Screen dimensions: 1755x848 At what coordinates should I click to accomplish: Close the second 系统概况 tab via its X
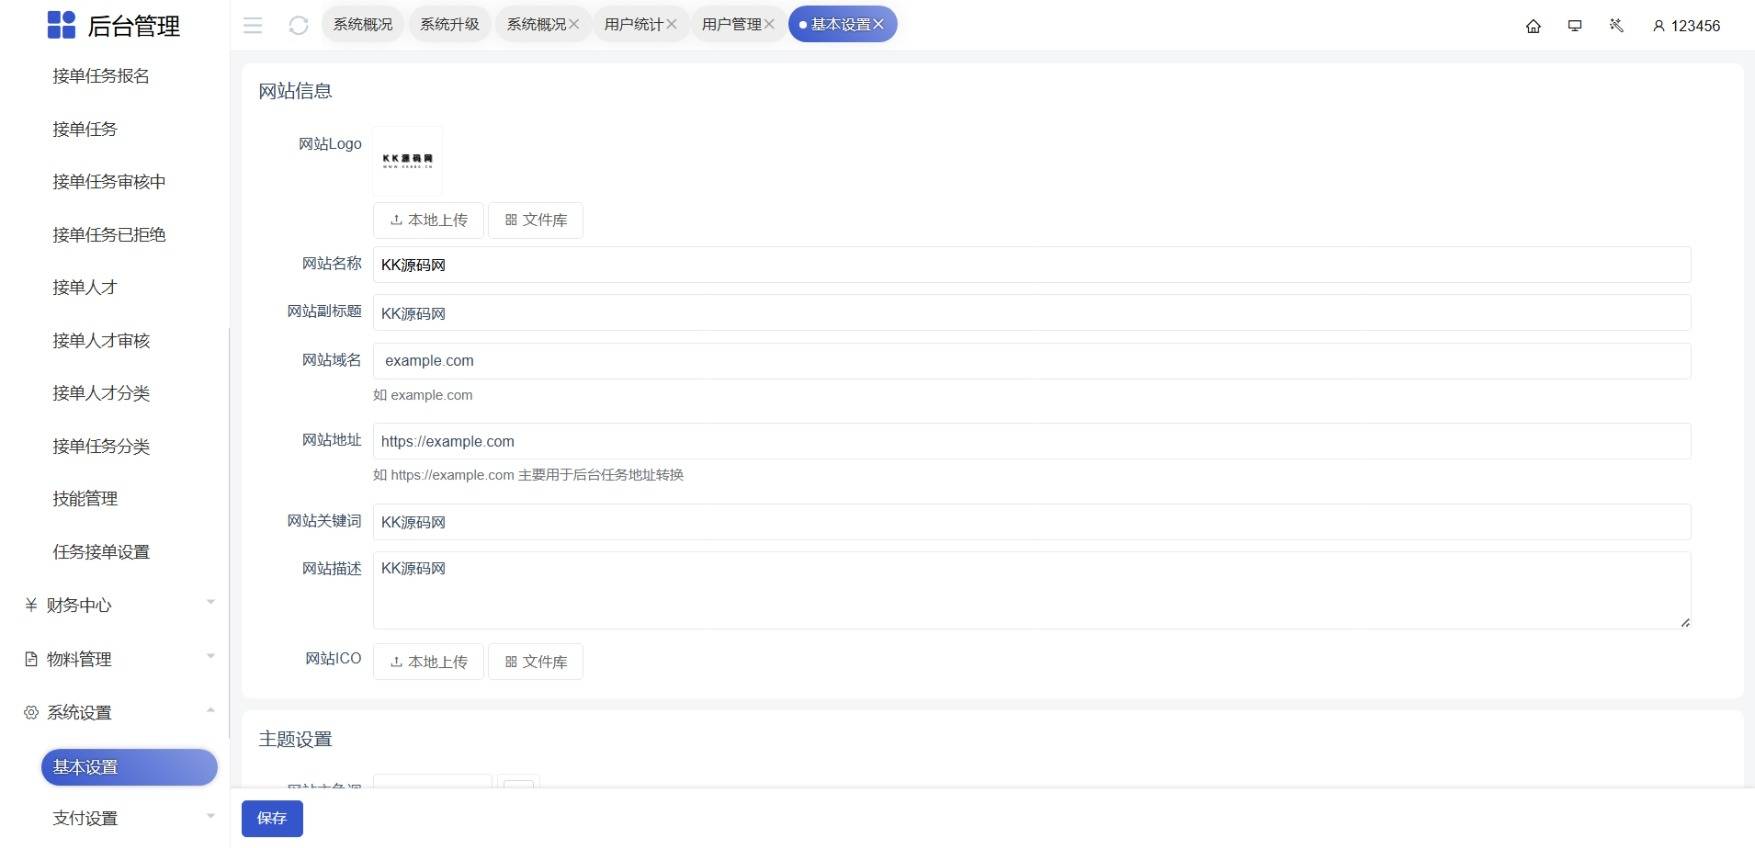[x=574, y=24]
